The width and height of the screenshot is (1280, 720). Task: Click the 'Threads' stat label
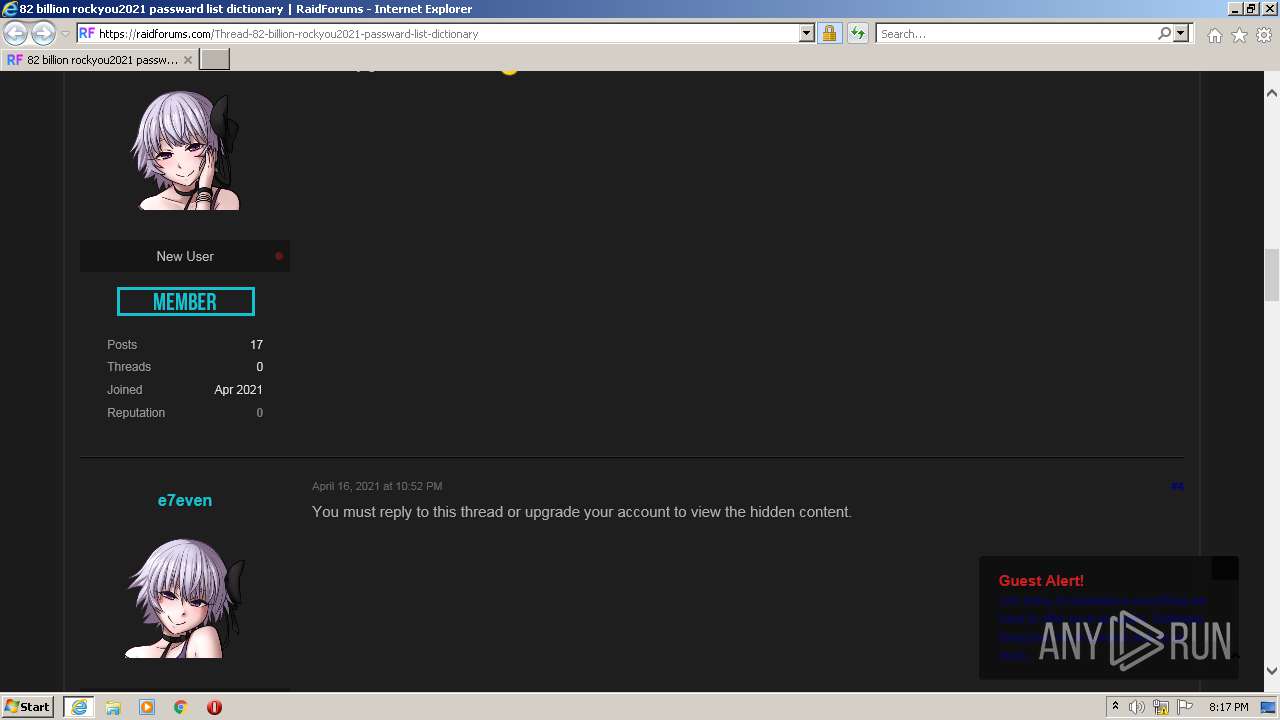coord(129,367)
